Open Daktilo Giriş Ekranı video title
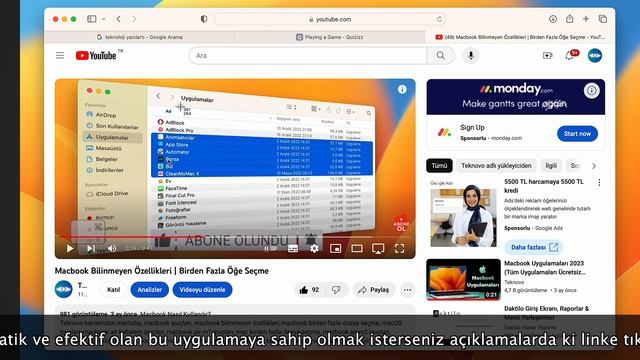 pyautogui.click(x=547, y=313)
